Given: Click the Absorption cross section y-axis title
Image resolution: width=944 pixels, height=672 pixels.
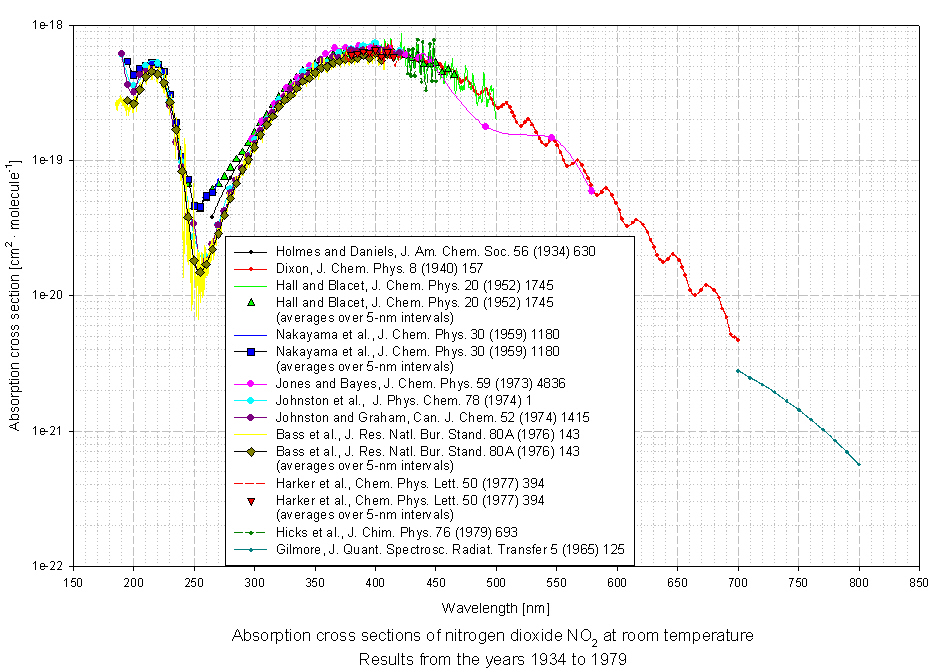Looking at the screenshot, I should (x=15, y=294).
